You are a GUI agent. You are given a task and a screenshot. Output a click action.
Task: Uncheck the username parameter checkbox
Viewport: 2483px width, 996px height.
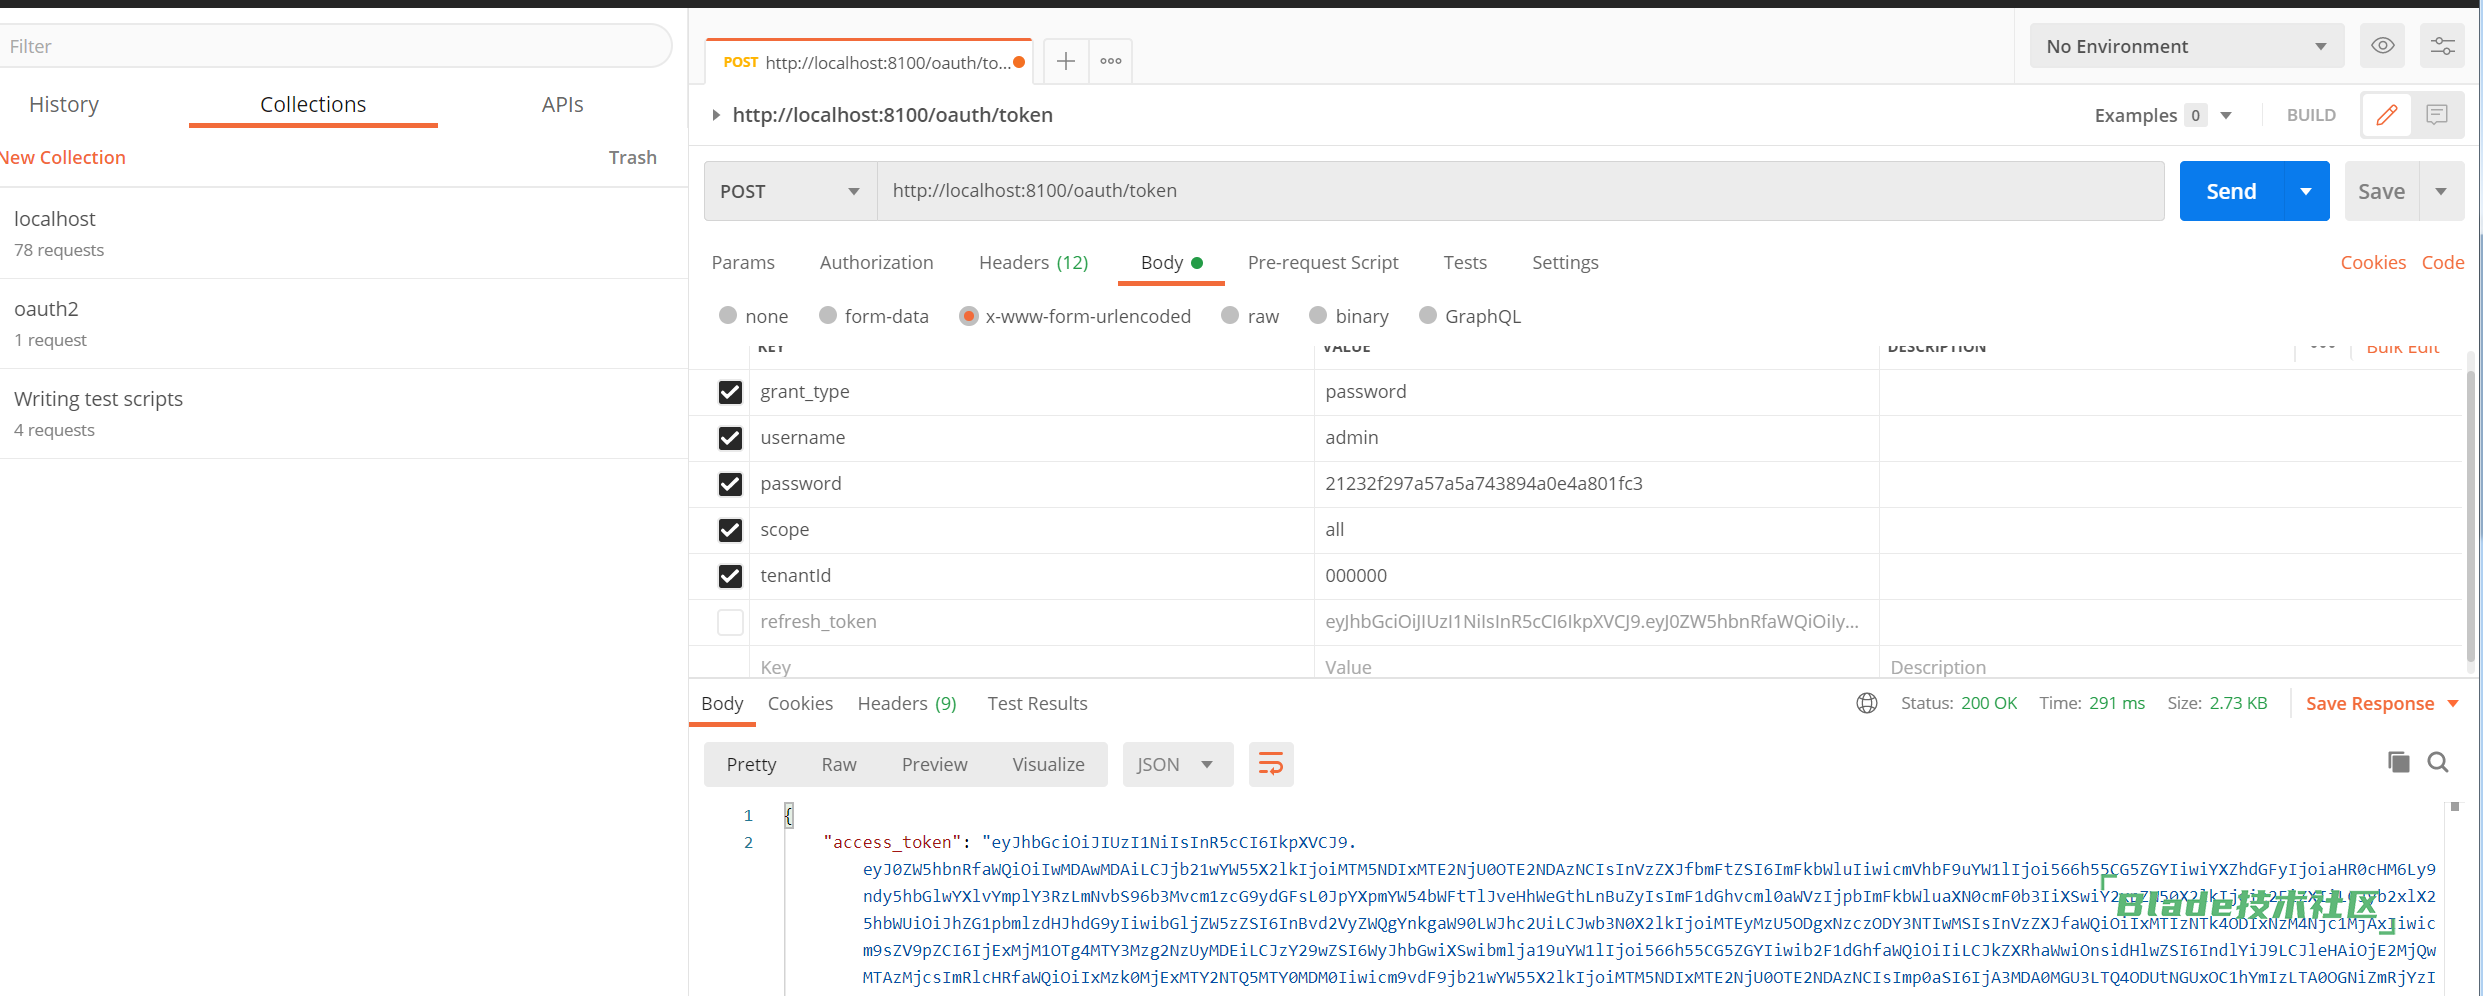[730, 438]
